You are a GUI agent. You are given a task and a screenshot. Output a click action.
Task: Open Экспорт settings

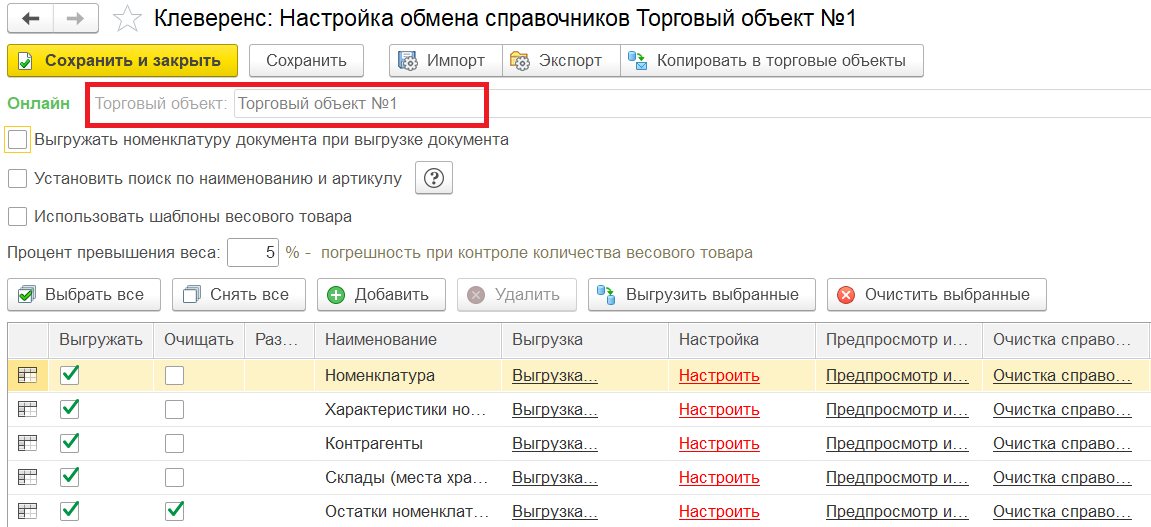click(x=561, y=61)
